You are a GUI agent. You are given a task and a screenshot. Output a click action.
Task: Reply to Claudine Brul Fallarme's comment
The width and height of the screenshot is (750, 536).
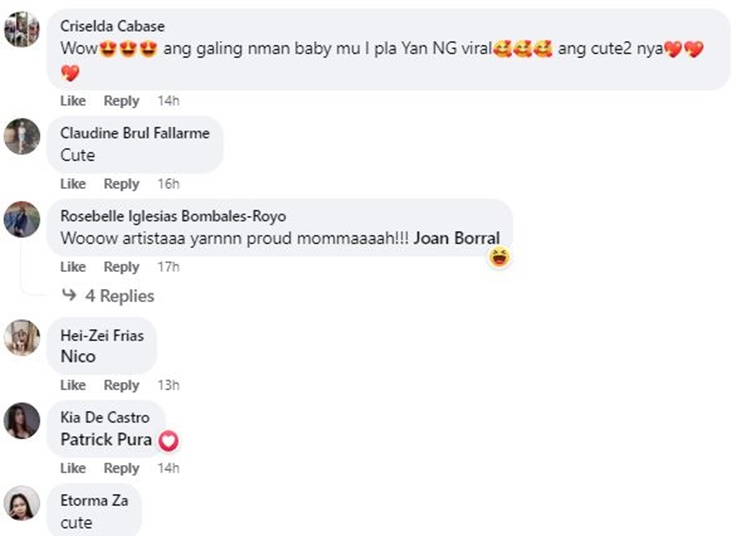pos(121,184)
